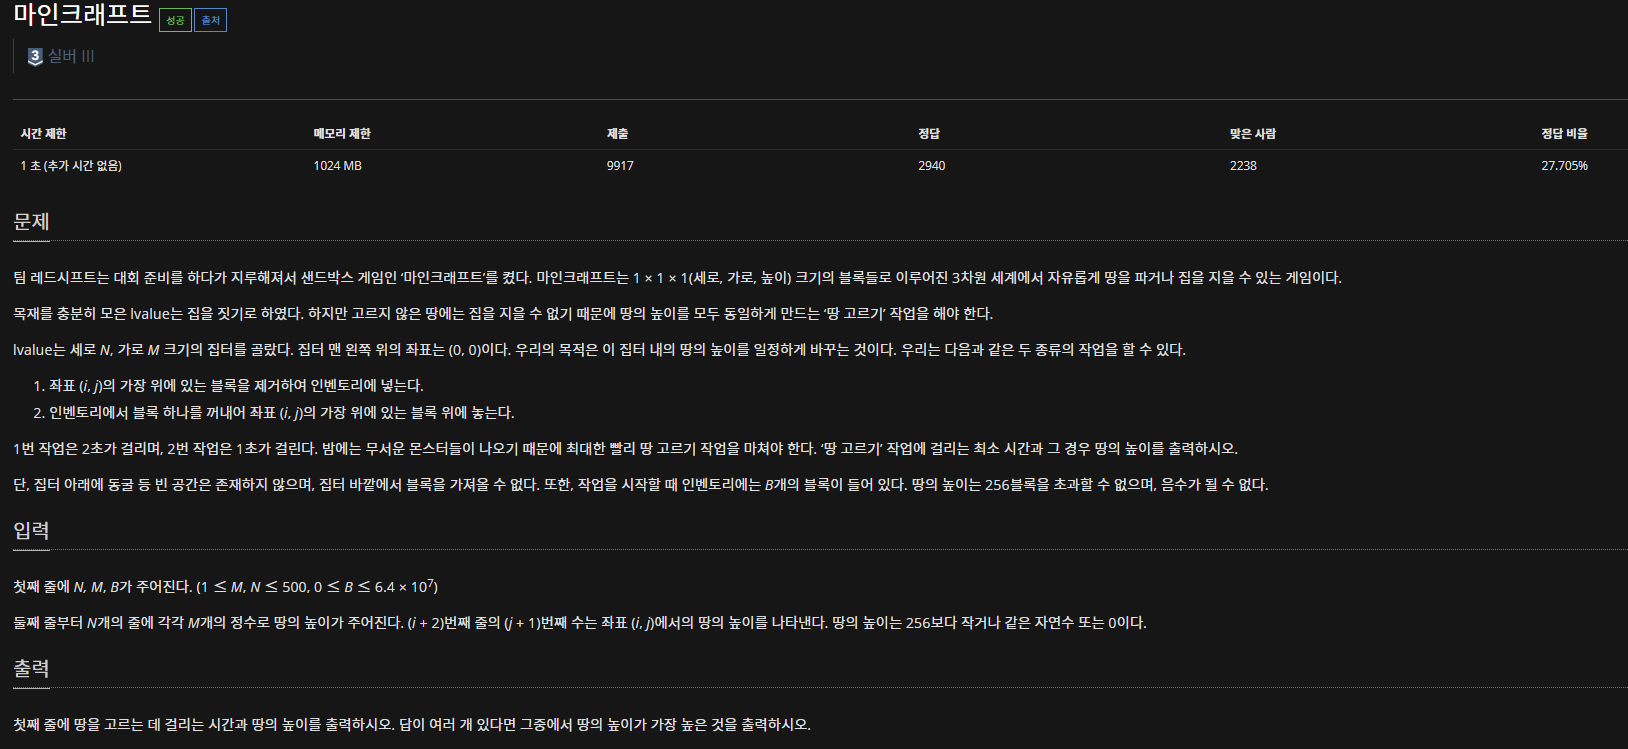Click the Silver III tier badge icon

click(x=35, y=57)
